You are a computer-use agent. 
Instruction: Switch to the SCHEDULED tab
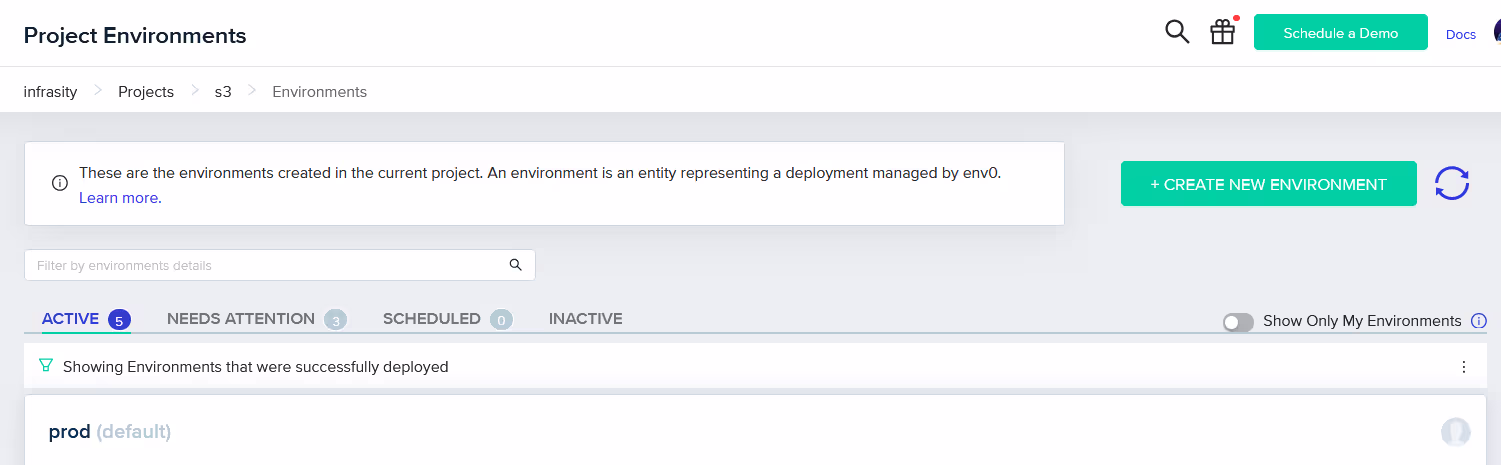[x=448, y=319]
